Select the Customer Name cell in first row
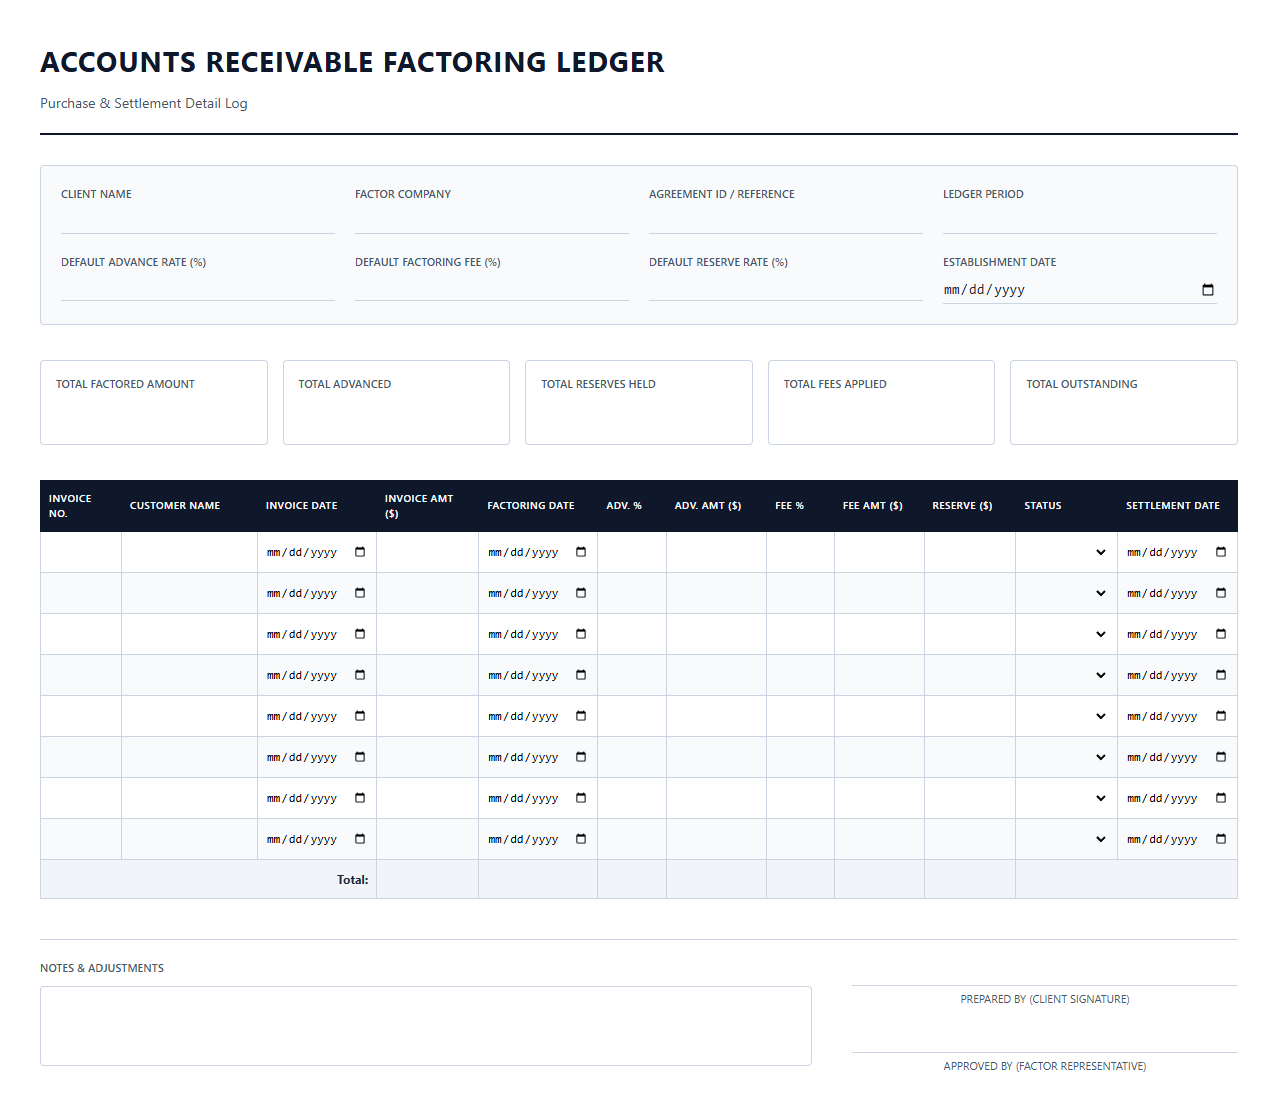The image size is (1278, 1115). tap(189, 552)
